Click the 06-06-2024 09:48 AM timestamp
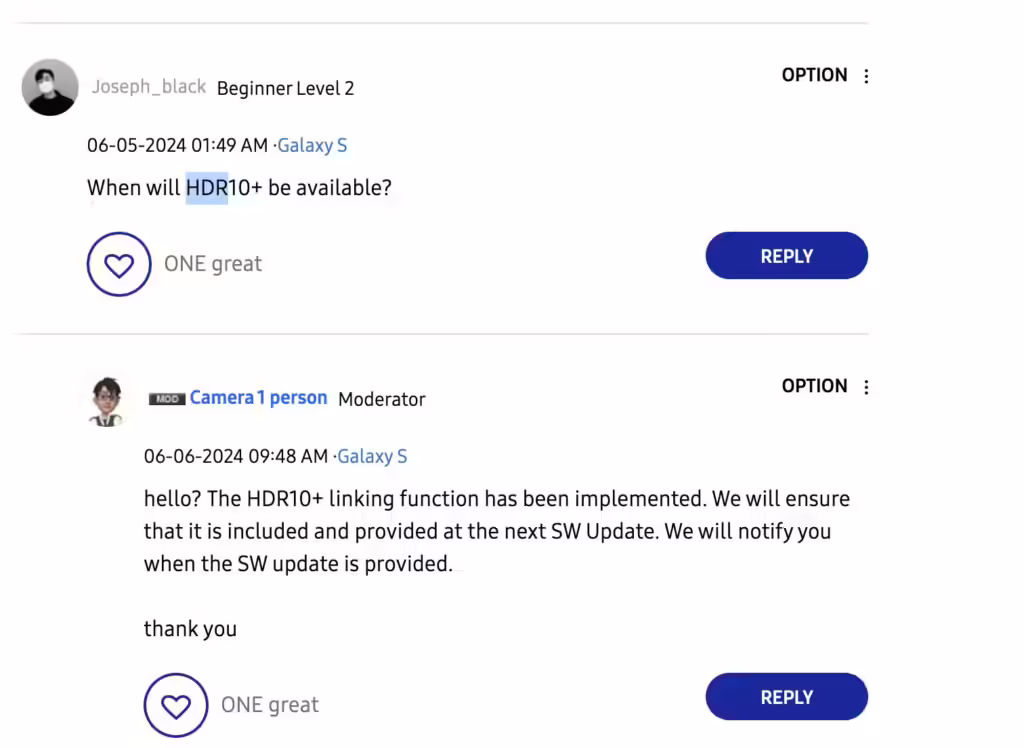Image resolution: width=1024 pixels, height=748 pixels. [236, 456]
